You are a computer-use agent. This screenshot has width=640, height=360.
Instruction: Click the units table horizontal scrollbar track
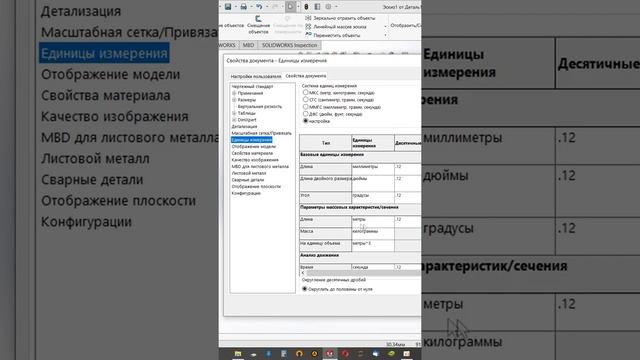(x=363, y=273)
